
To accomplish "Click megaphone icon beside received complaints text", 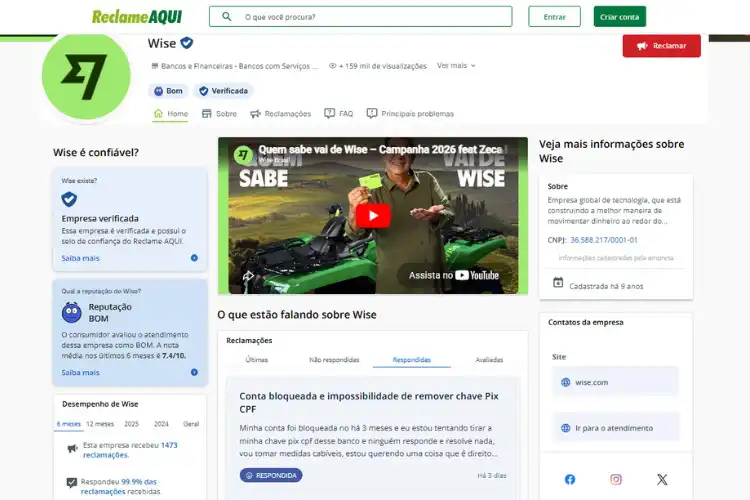I will (x=72, y=449).
